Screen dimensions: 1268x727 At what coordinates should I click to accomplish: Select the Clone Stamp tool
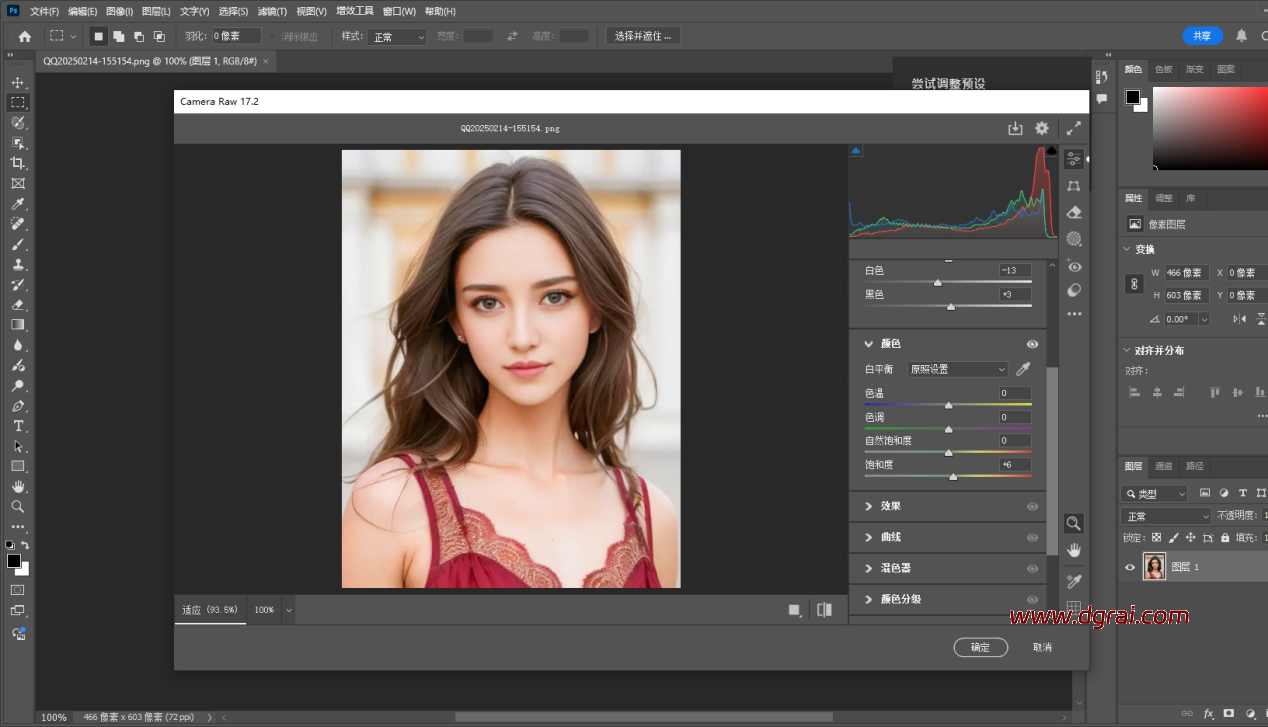(17, 264)
